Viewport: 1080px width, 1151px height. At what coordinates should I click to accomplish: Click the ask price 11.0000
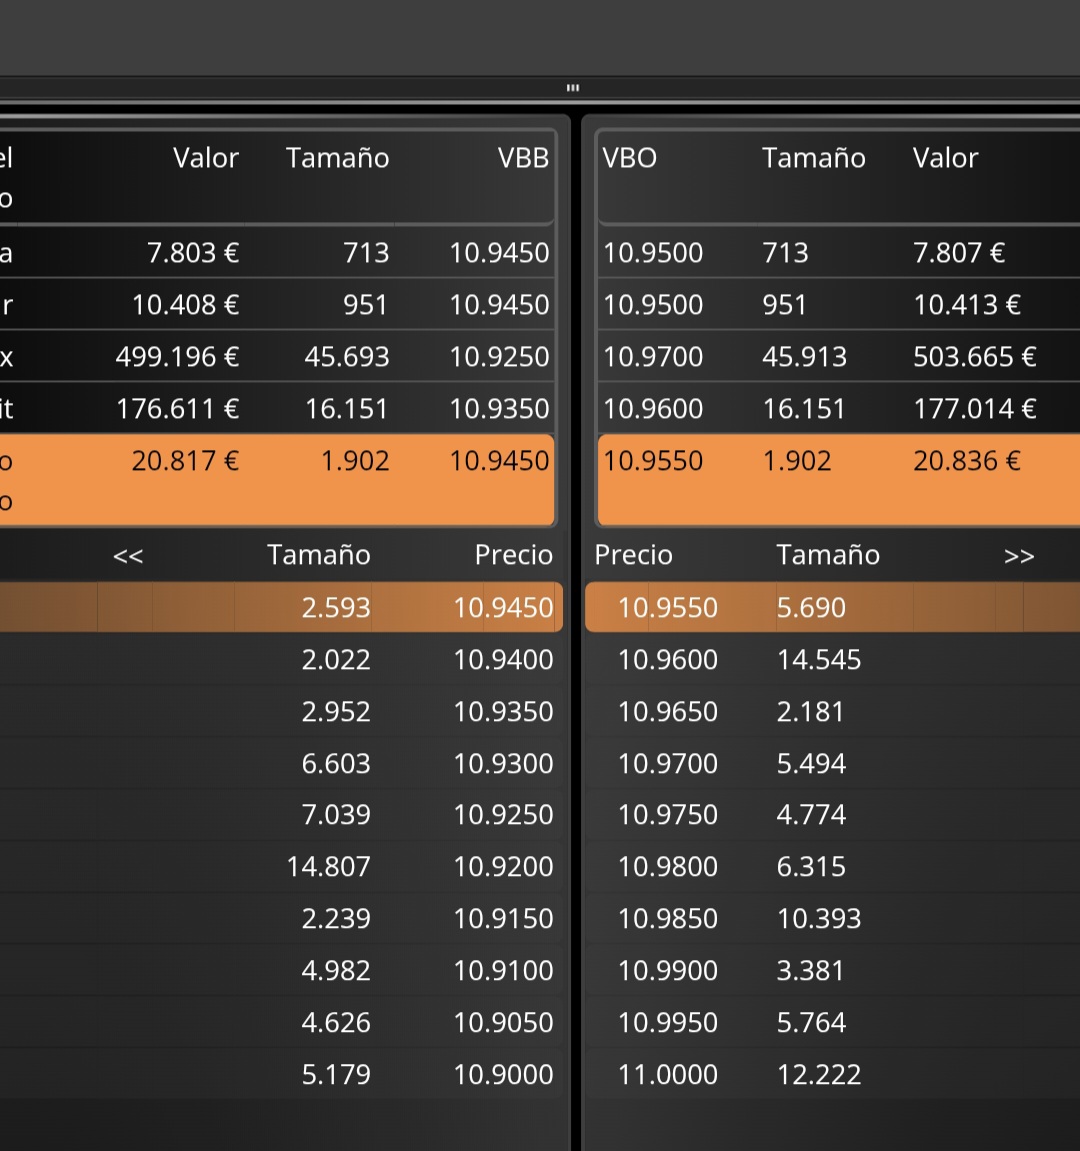(x=667, y=1075)
